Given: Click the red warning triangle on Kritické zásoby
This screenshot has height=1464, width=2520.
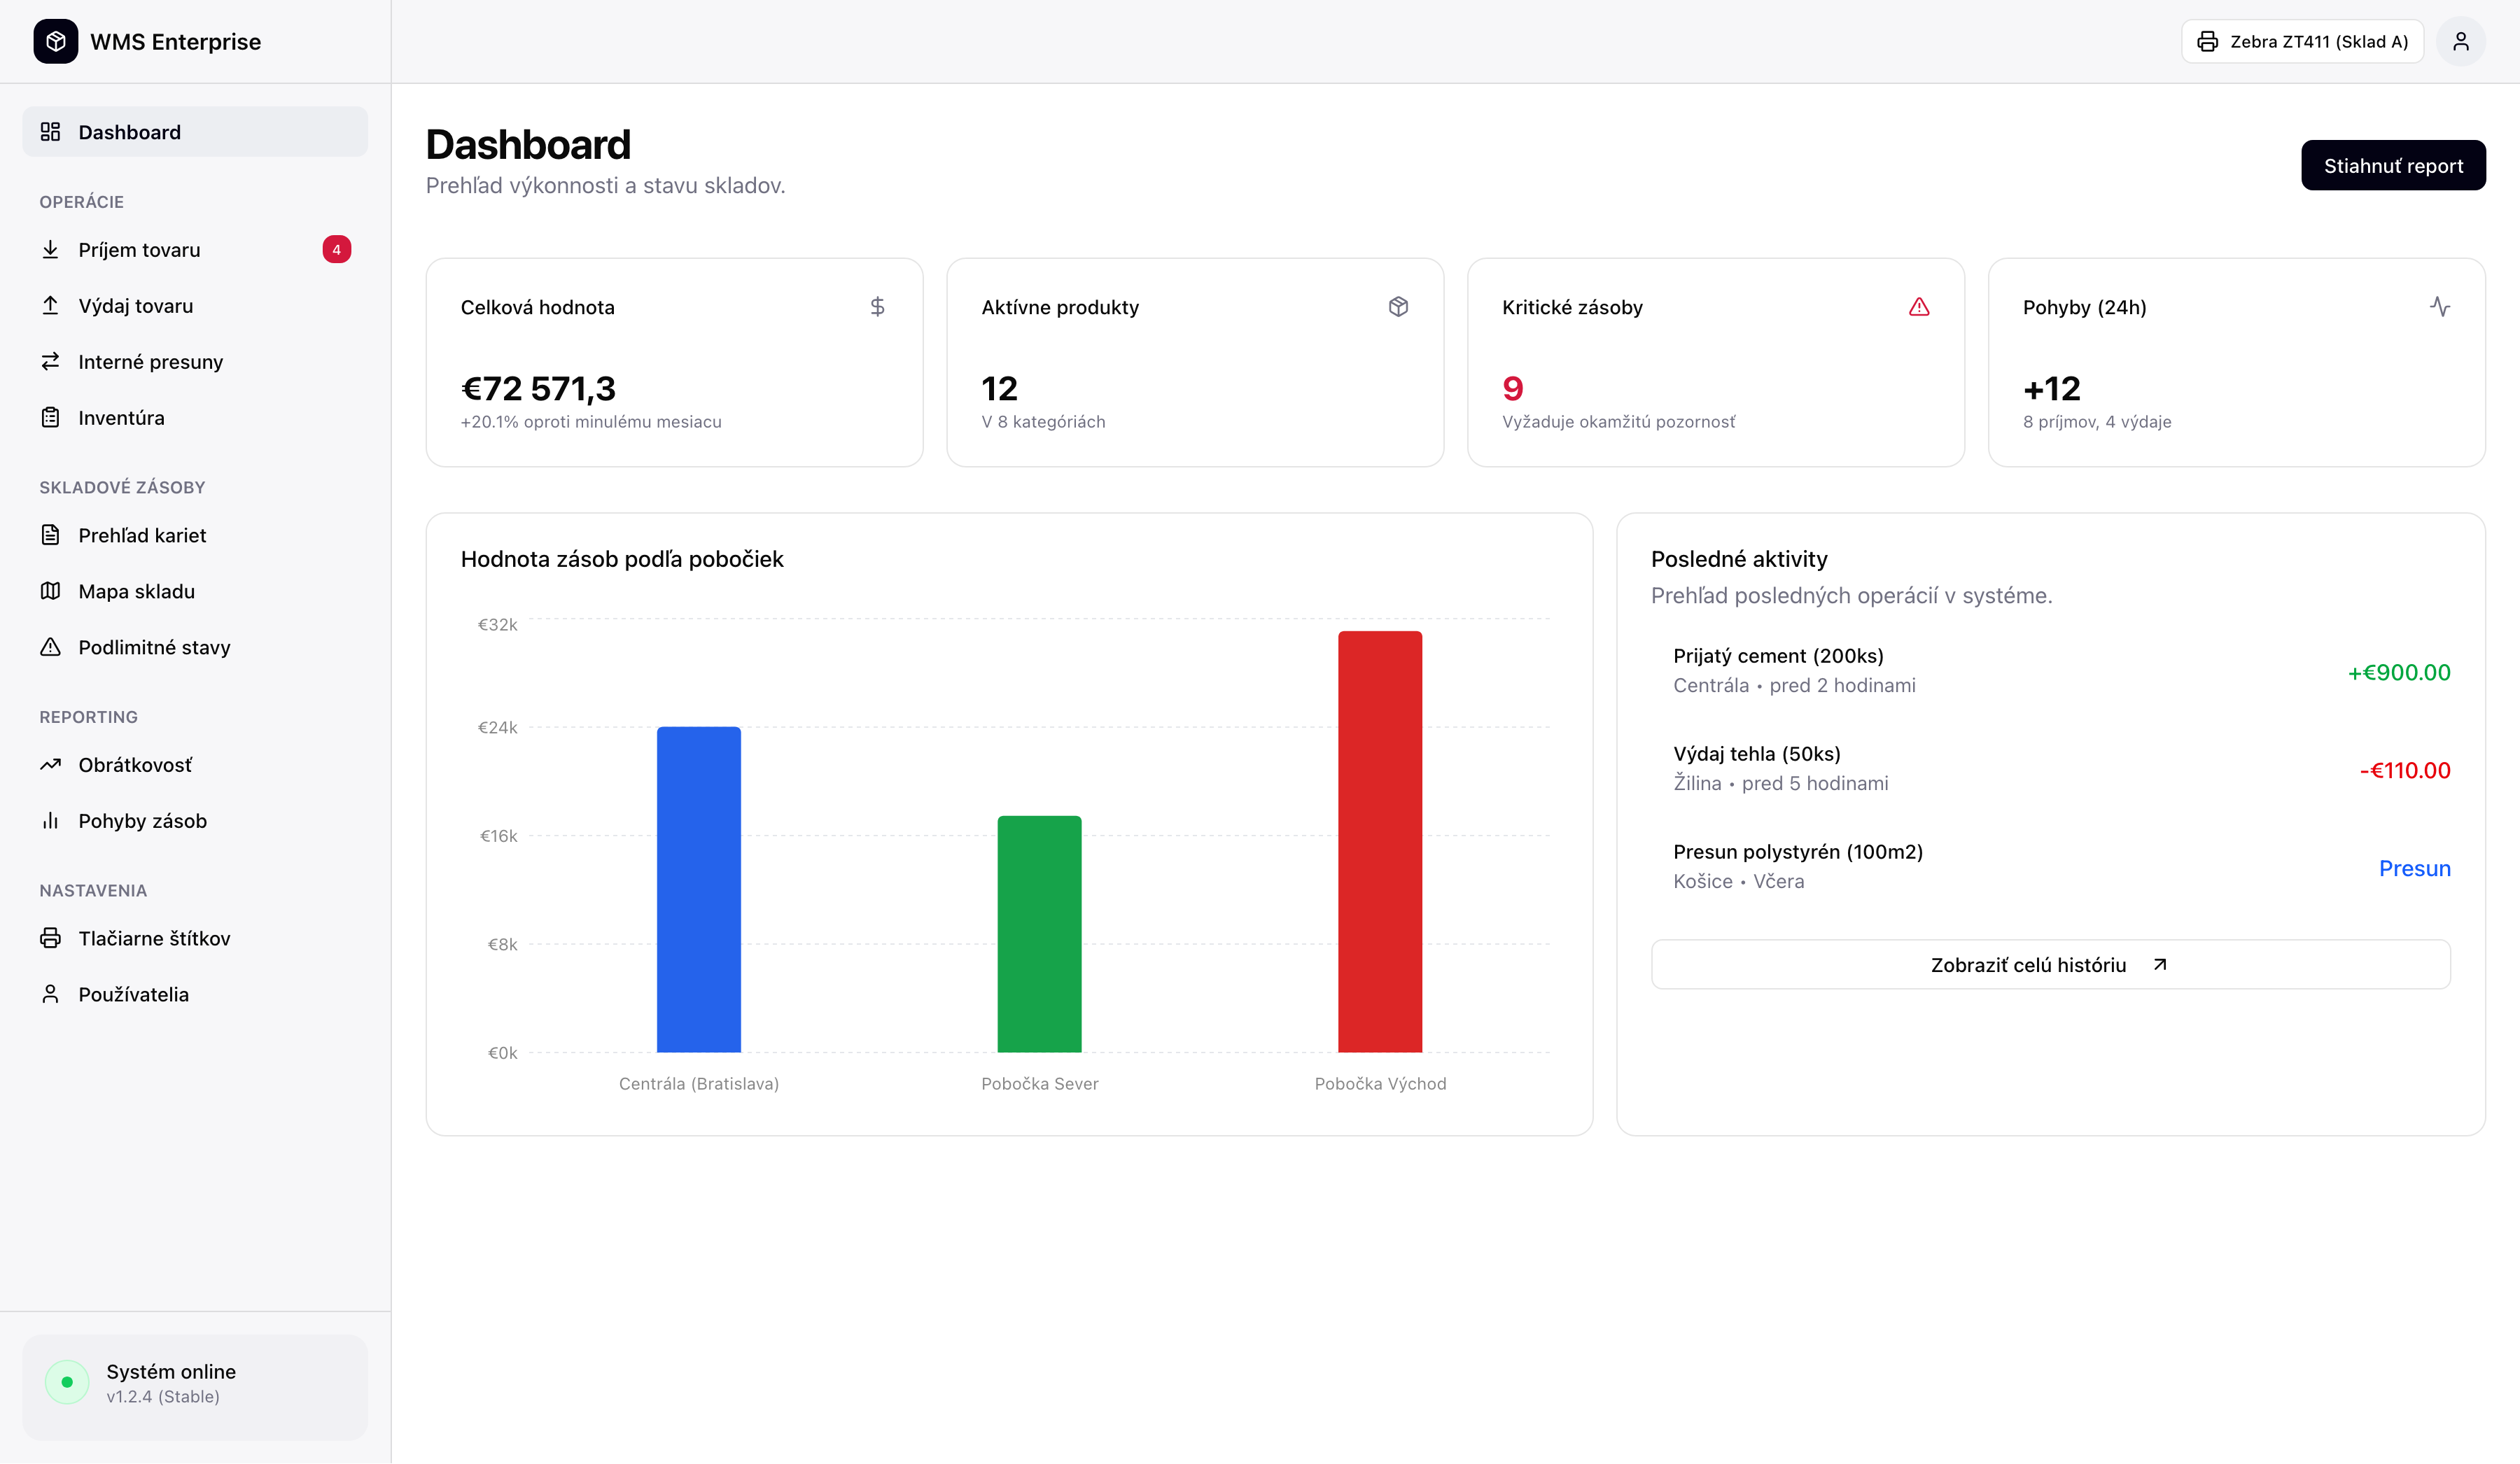Looking at the screenshot, I should pyautogui.click(x=1918, y=307).
